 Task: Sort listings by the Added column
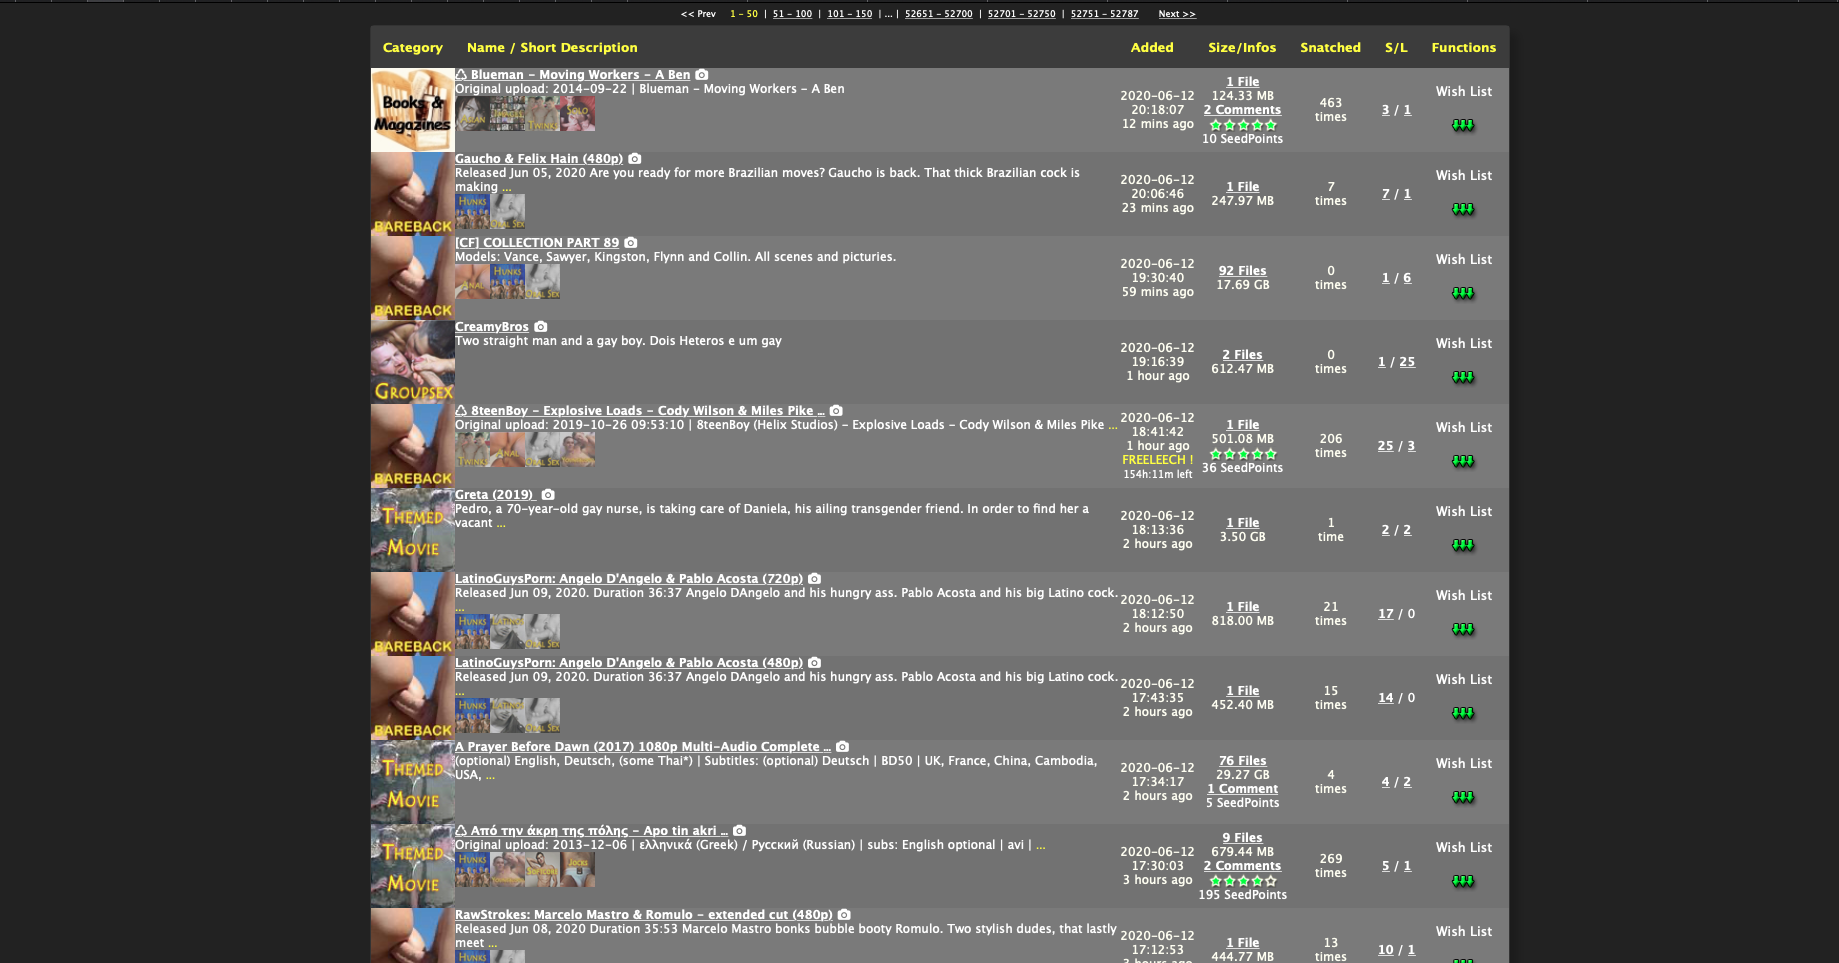tap(1152, 47)
